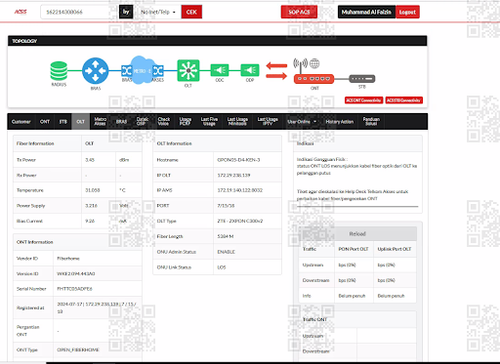Switch to the STB tab
The image size is (500, 364).
63,122
